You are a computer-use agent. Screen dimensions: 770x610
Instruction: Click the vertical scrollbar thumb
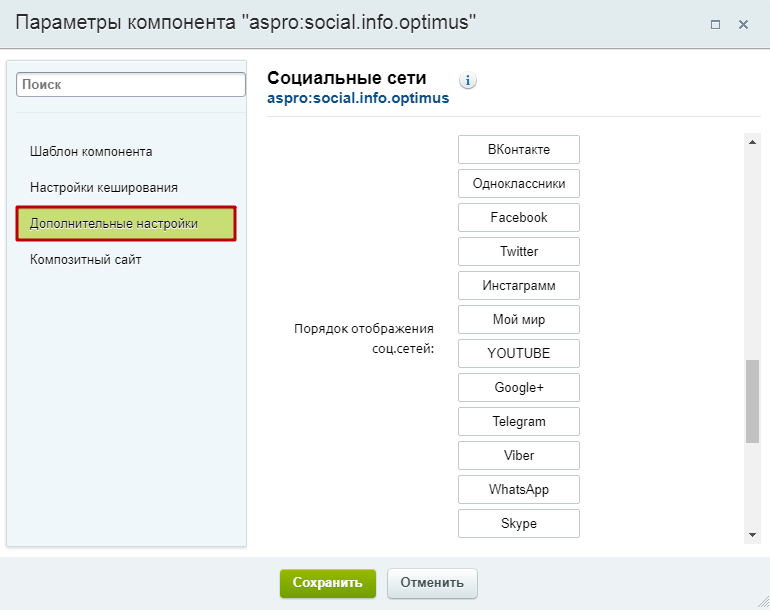click(752, 401)
